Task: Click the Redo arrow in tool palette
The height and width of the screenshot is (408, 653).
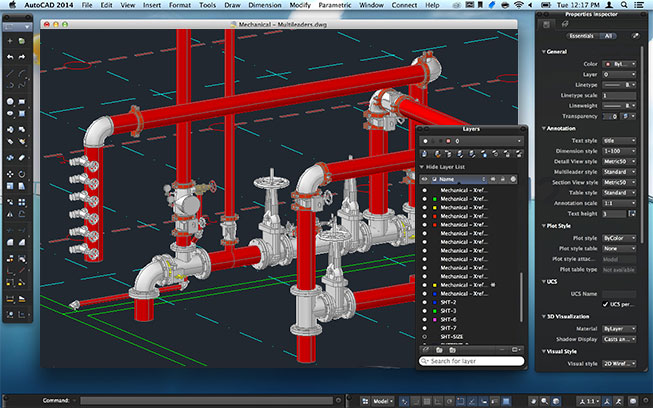Action: coord(22,57)
